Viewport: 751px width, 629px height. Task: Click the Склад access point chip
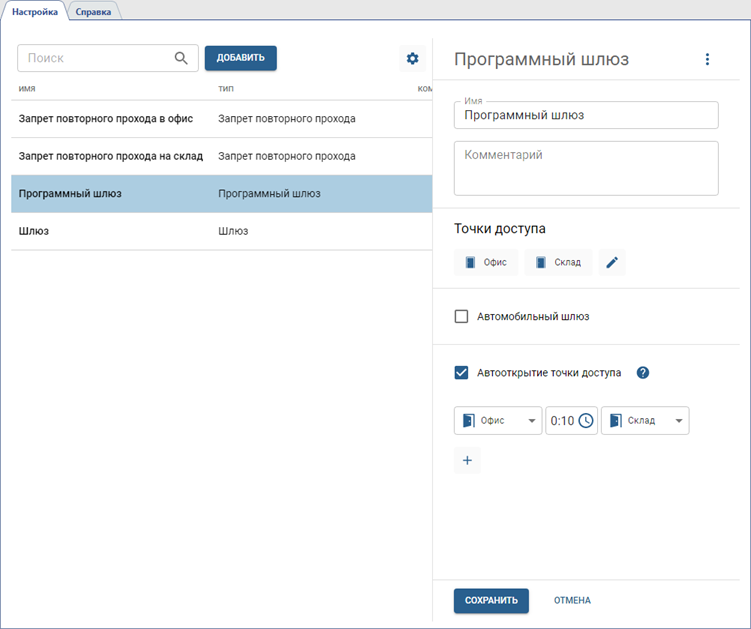click(x=558, y=263)
